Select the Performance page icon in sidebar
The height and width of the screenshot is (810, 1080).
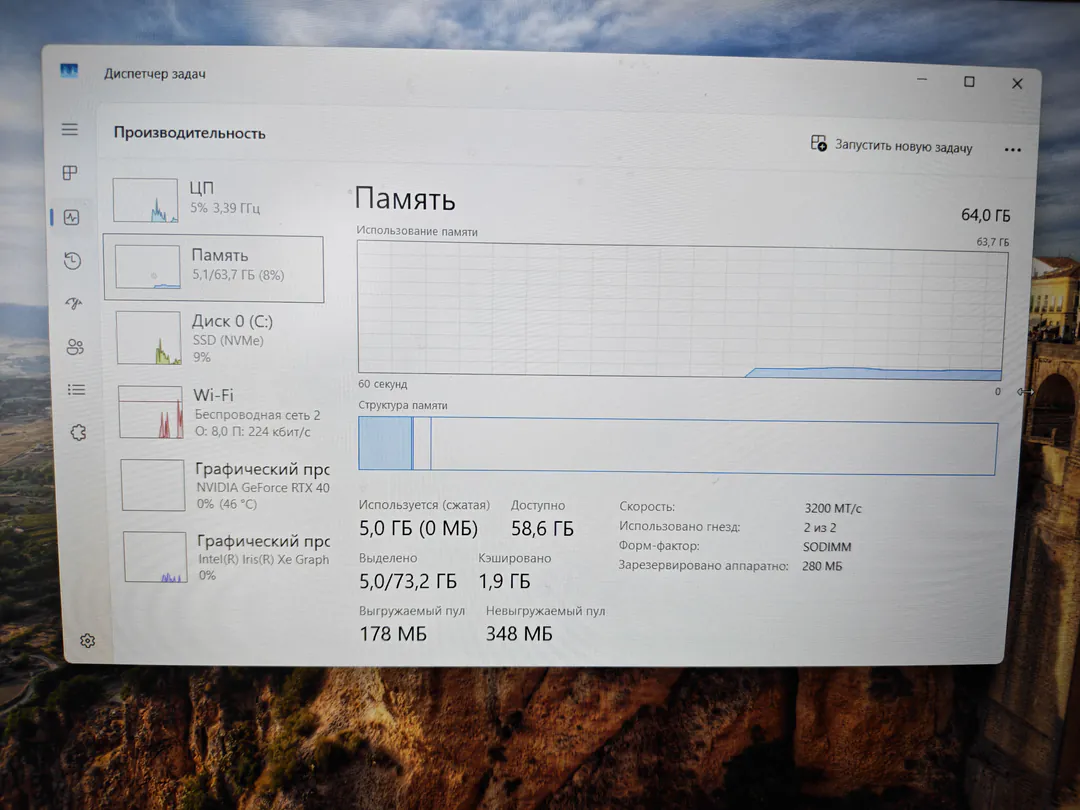click(x=72, y=218)
